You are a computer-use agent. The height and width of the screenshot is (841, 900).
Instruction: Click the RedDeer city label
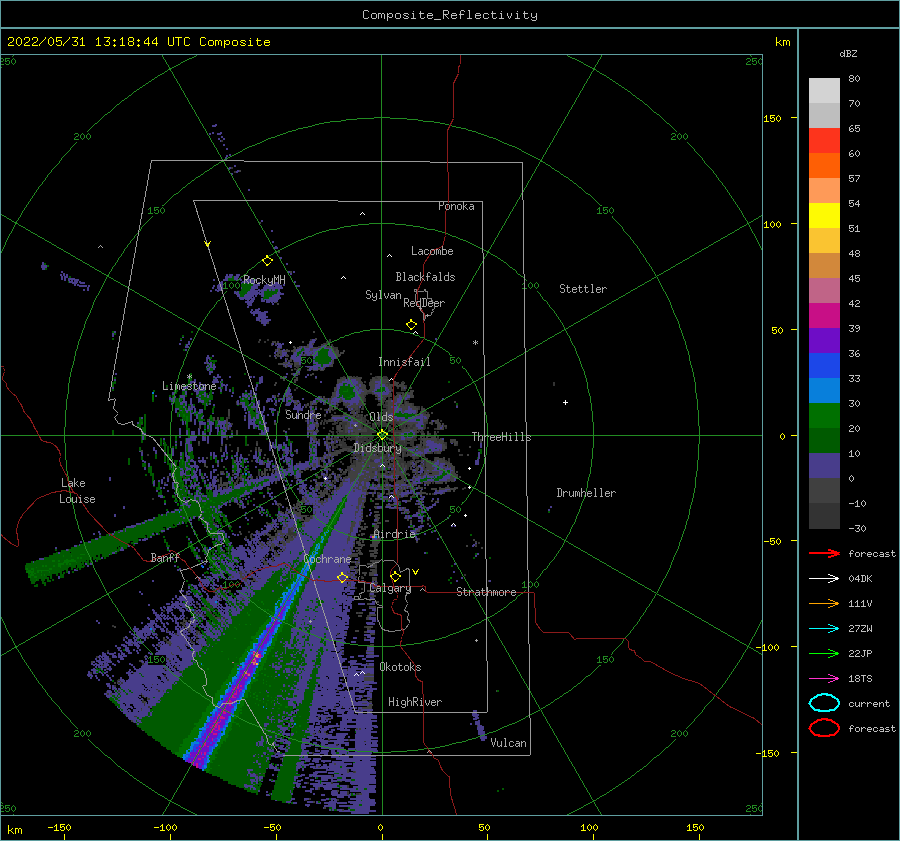pos(424,303)
